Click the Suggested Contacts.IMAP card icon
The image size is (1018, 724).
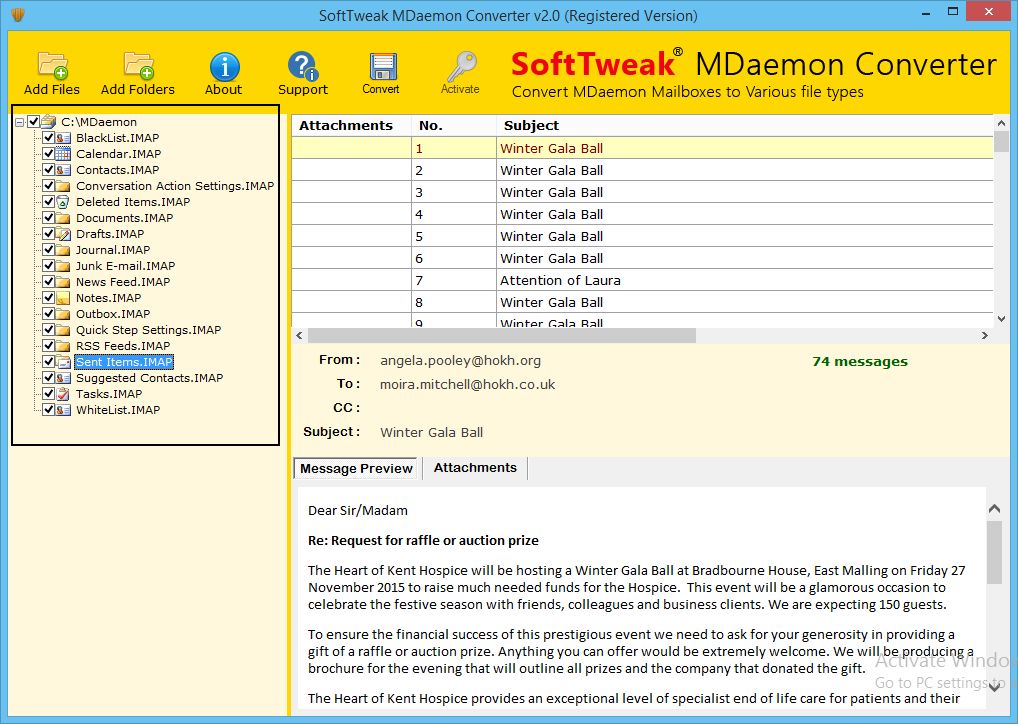tap(63, 378)
